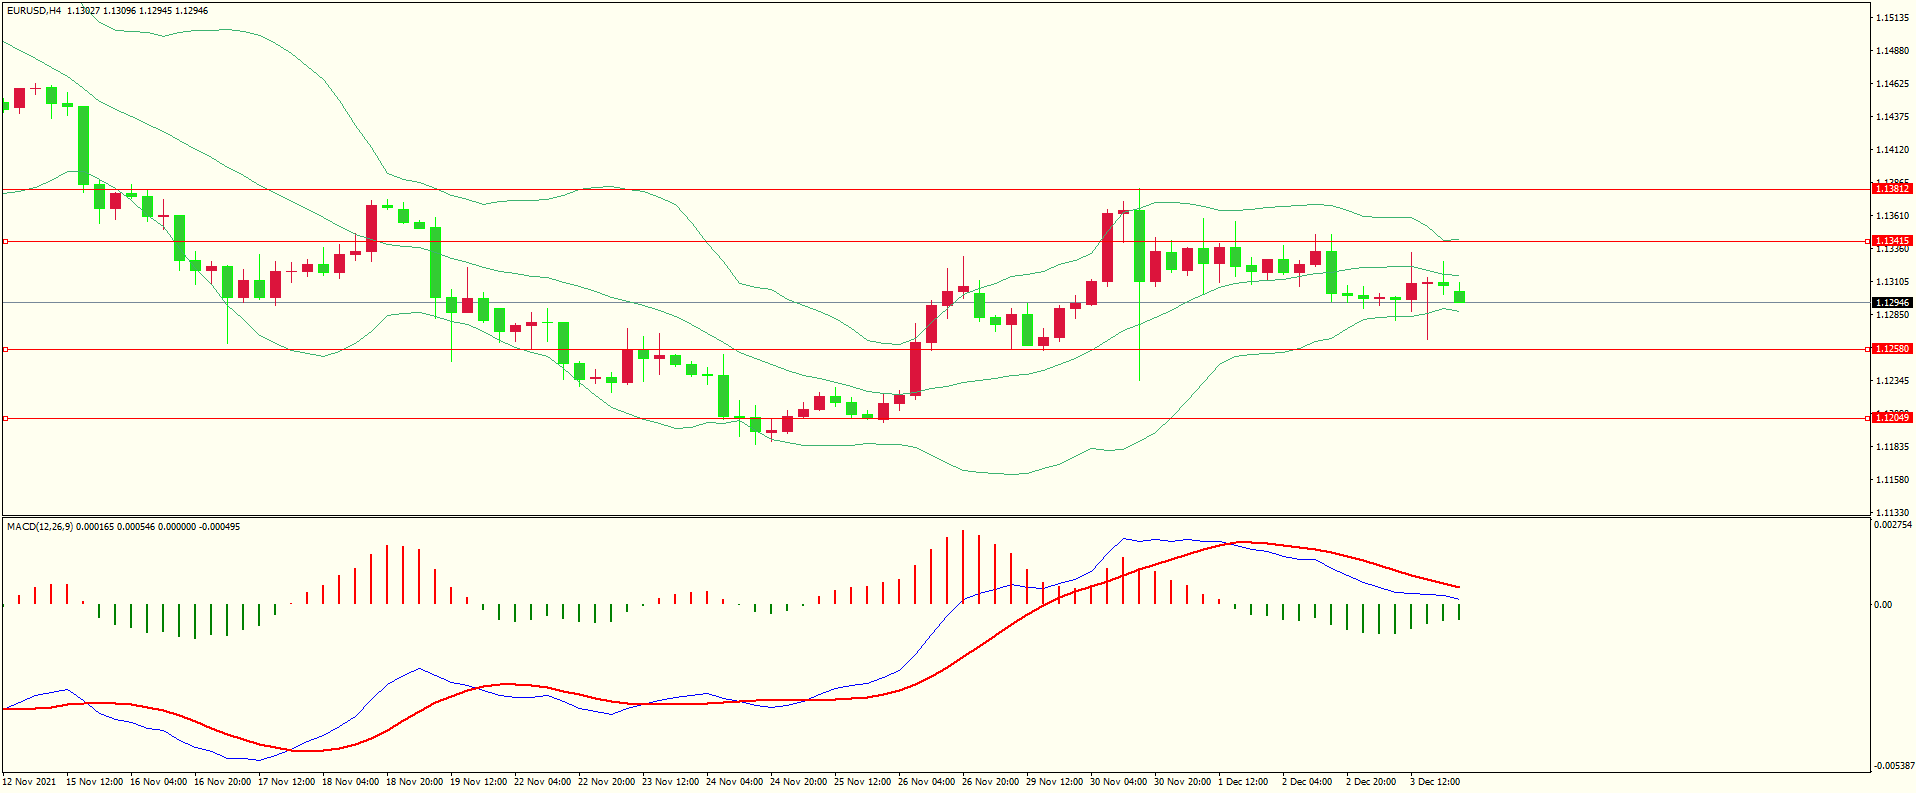
Task: Click the 1 Dec 12:00 time label
Action: click(1243, 782)
